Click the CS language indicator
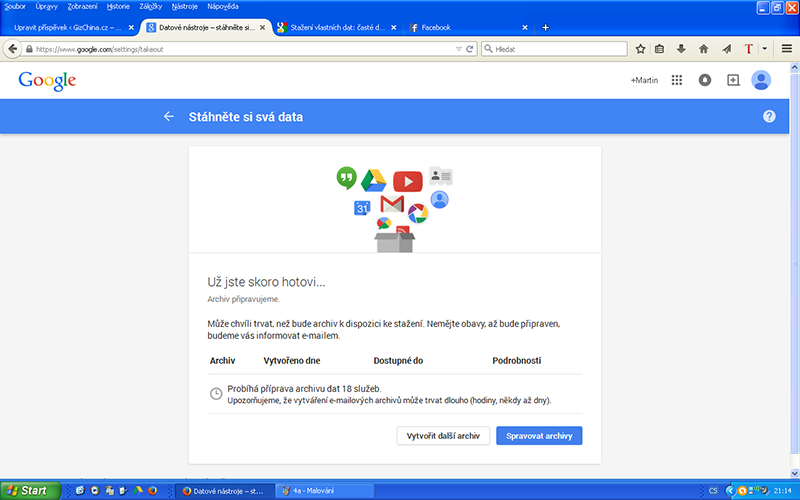 (713, 491)
